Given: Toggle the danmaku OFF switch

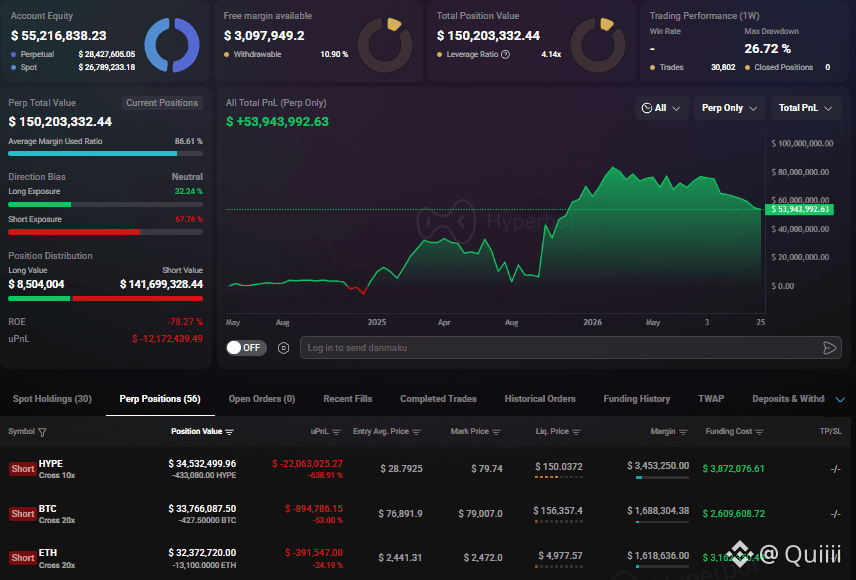Looking at the screenshot, I should click(x=246, y=348).
